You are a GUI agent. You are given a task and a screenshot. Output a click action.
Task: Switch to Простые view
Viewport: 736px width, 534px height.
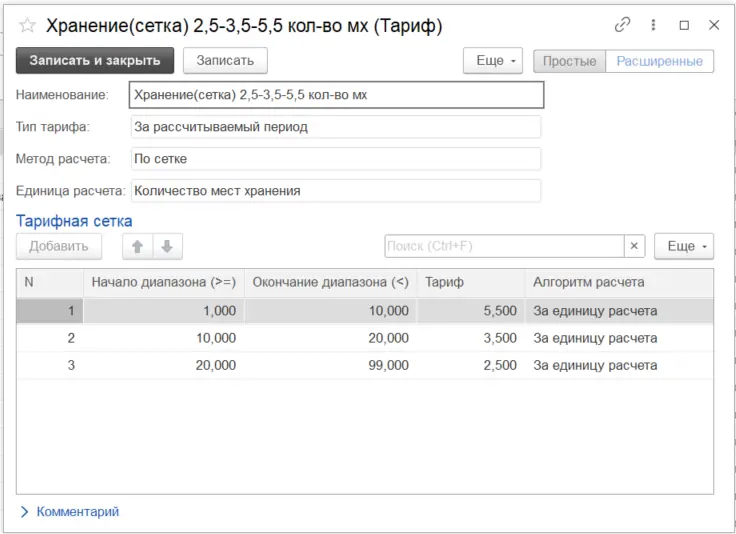[x=569, y=61]
